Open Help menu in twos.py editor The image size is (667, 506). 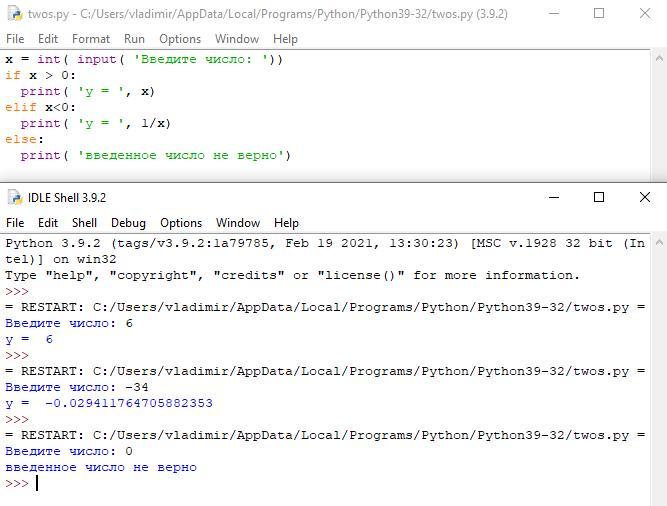pyautogui.click(x=285, y=39)
